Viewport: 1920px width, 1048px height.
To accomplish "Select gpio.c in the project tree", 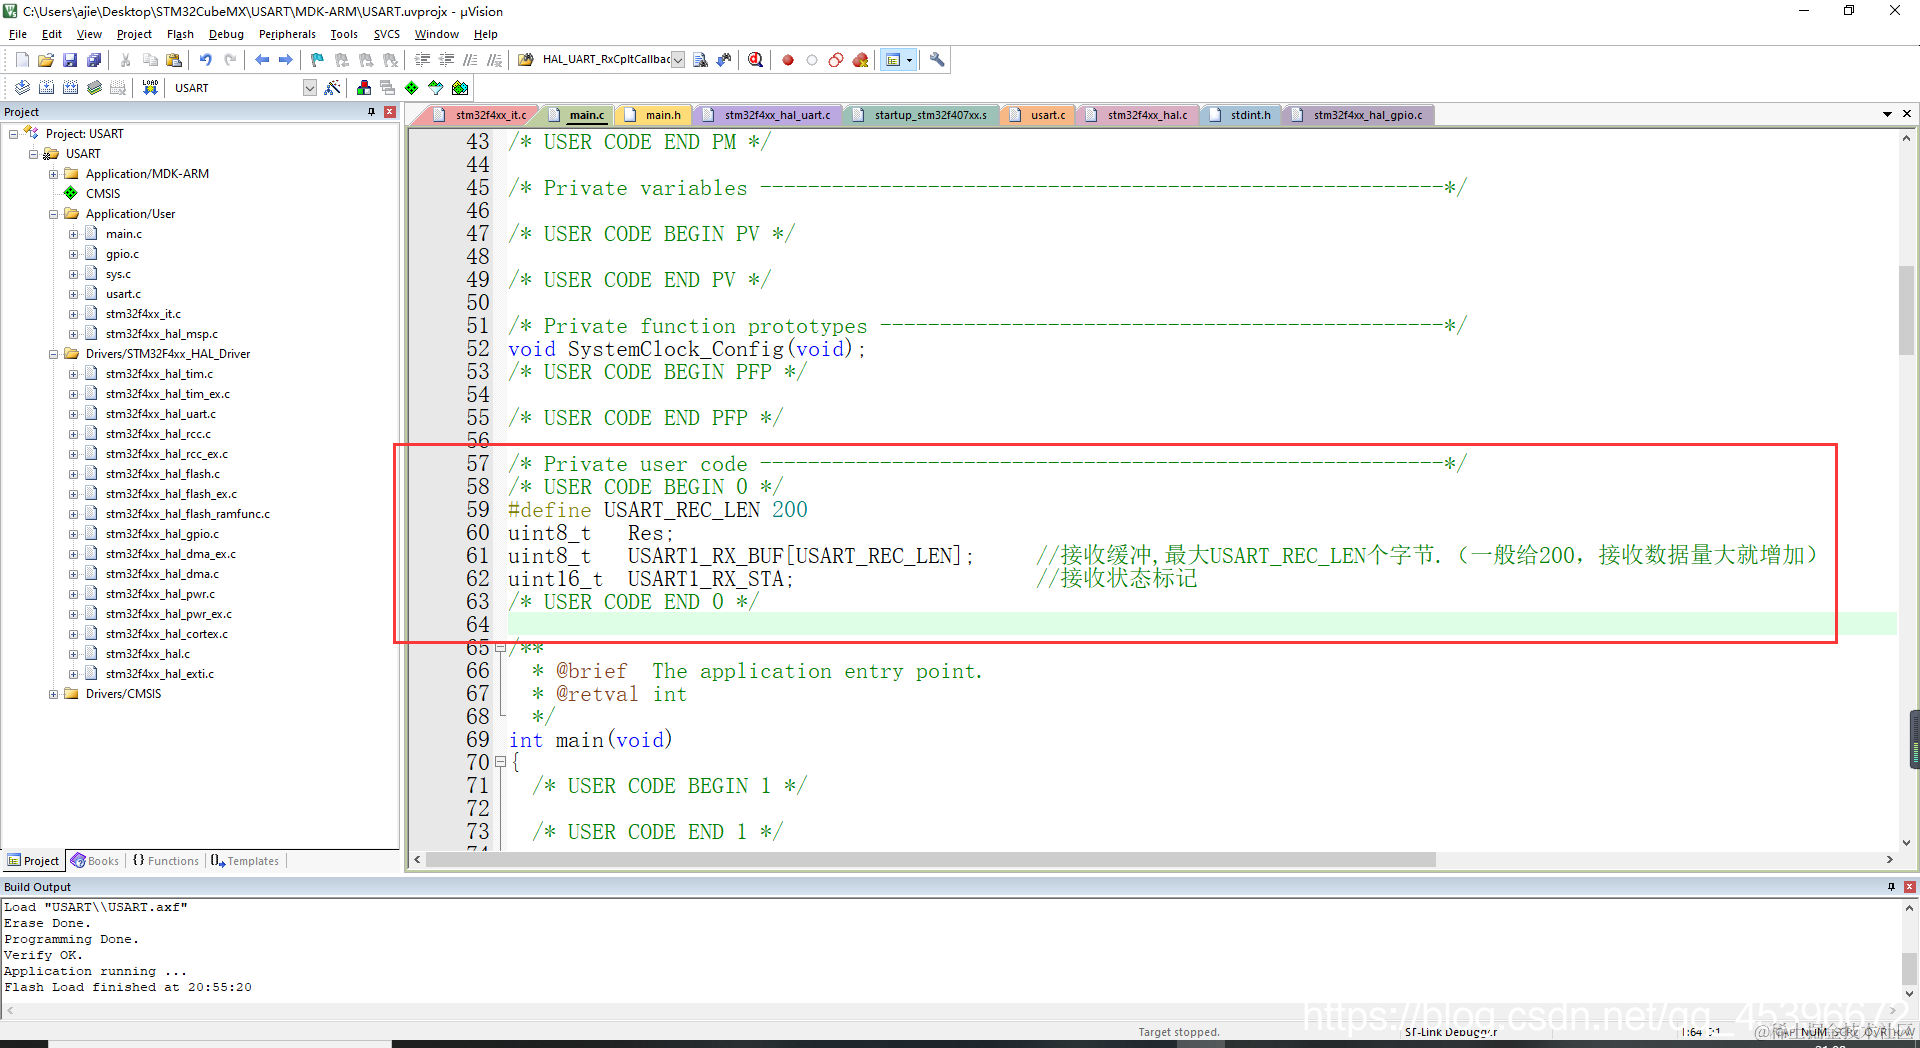I will [122, 254].
